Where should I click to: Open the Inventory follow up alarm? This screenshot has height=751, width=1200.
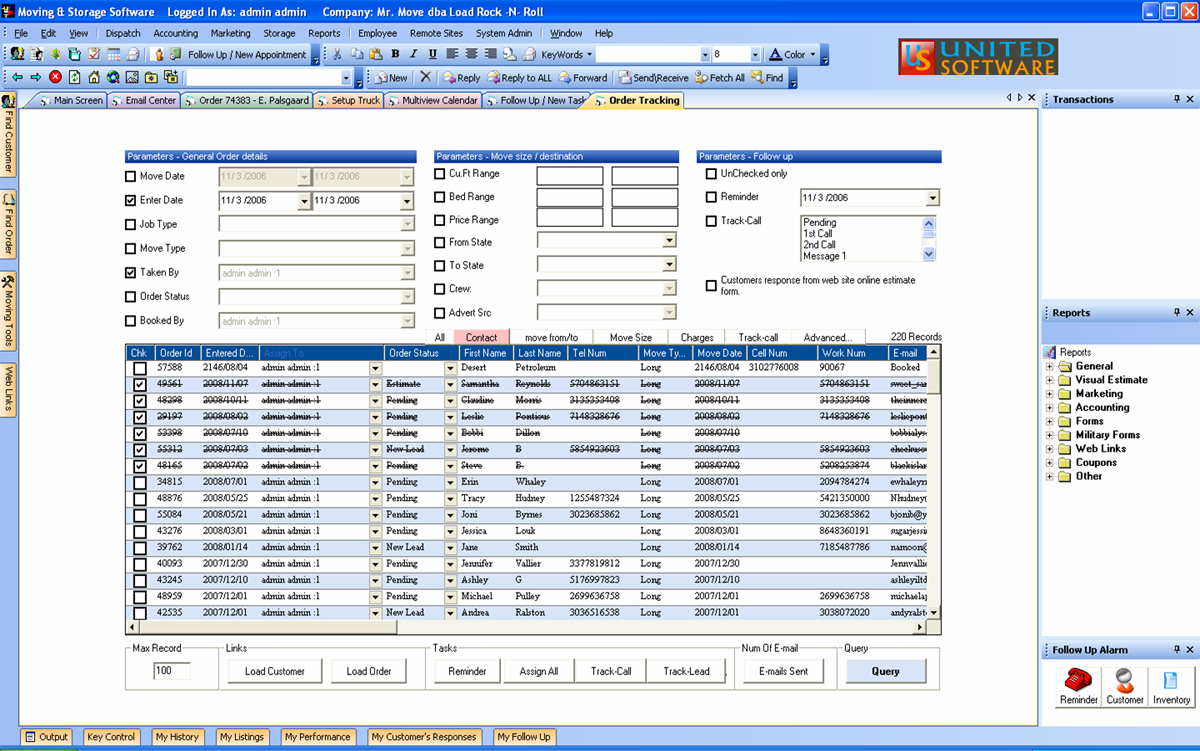coord(1171,687)
